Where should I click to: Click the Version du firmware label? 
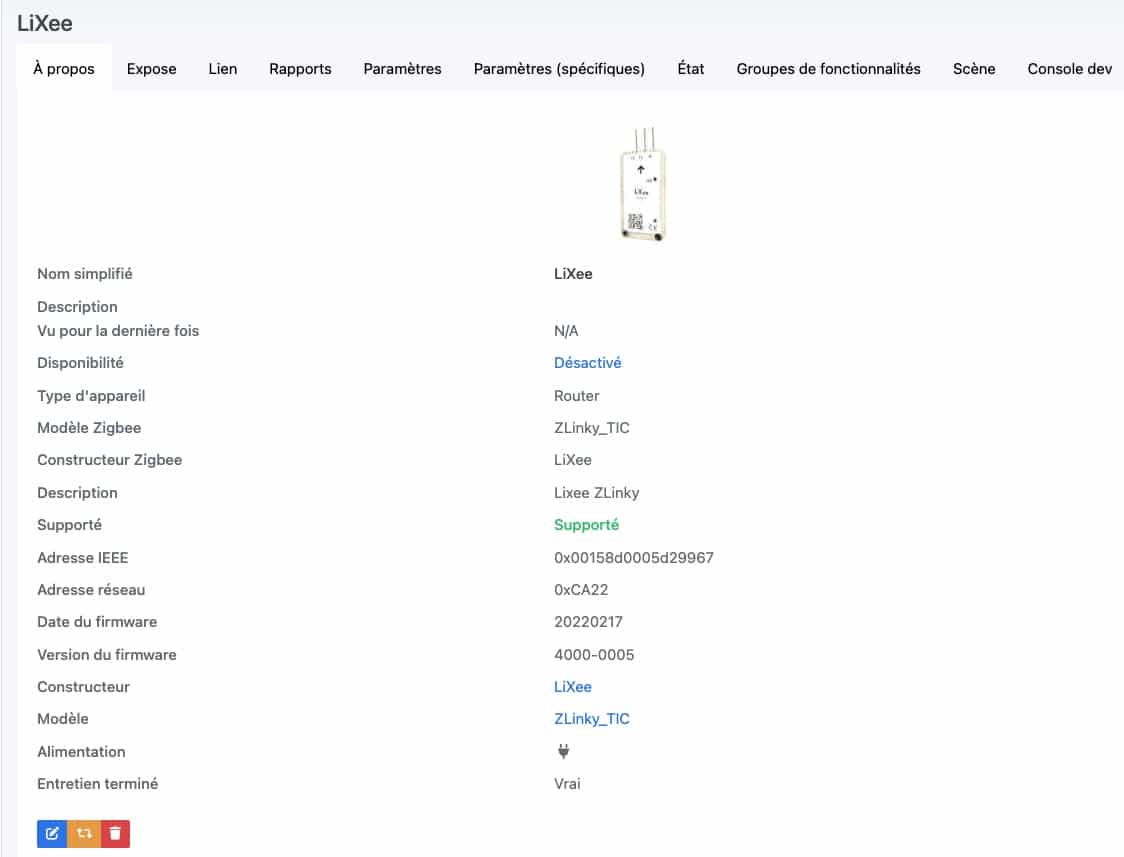click(107, 654)
